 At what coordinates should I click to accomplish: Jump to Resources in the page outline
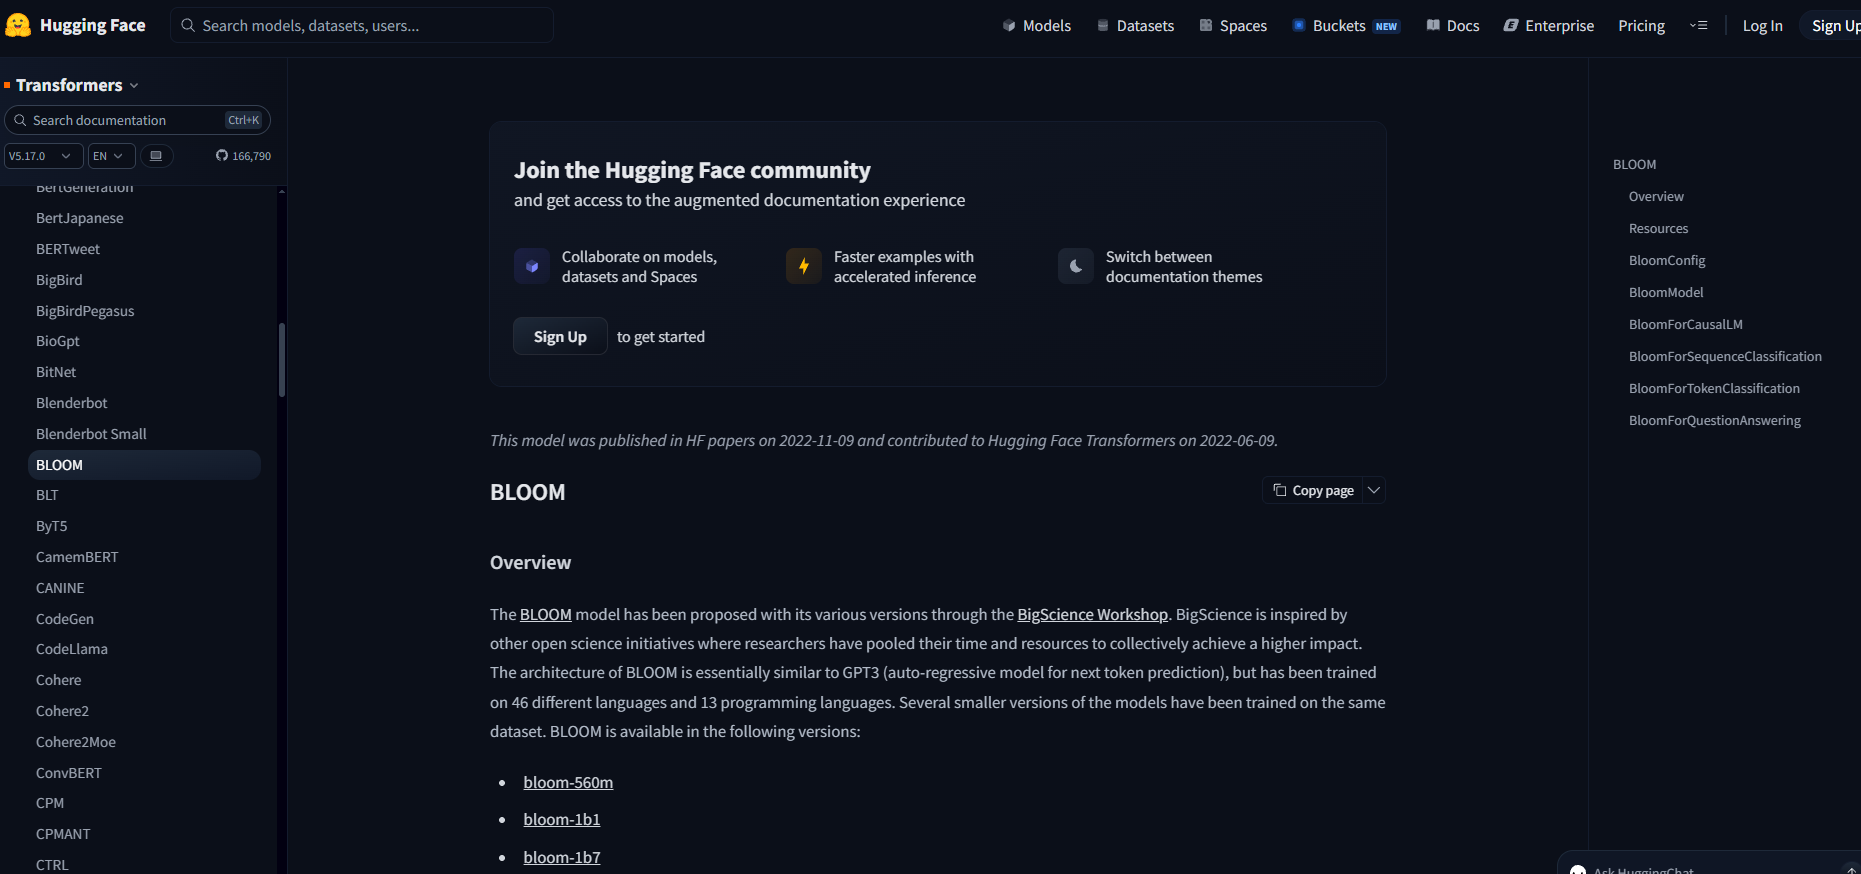1658,228
